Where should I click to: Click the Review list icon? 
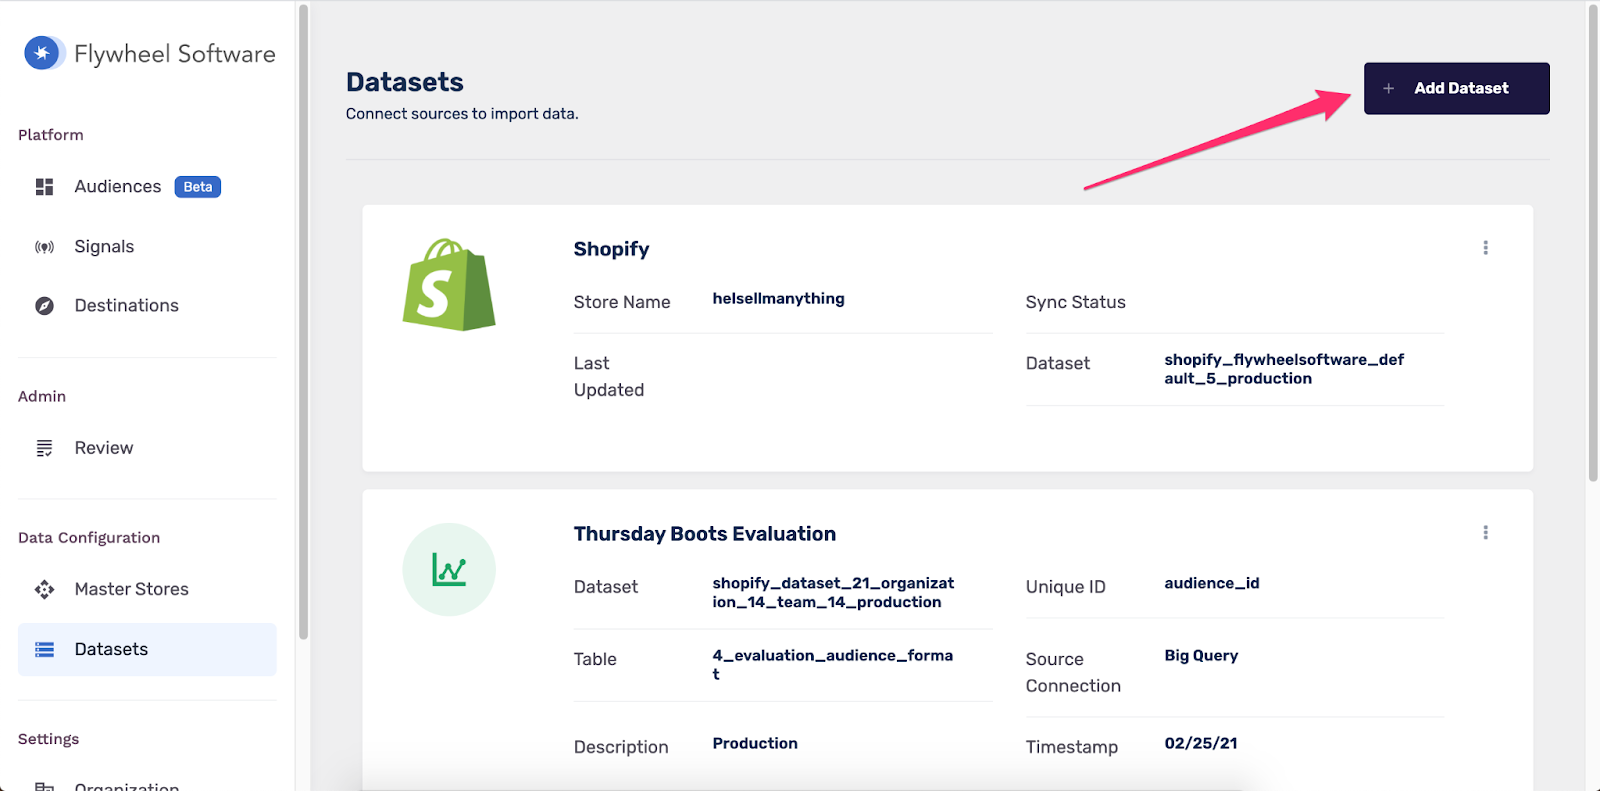coord(44,448)
